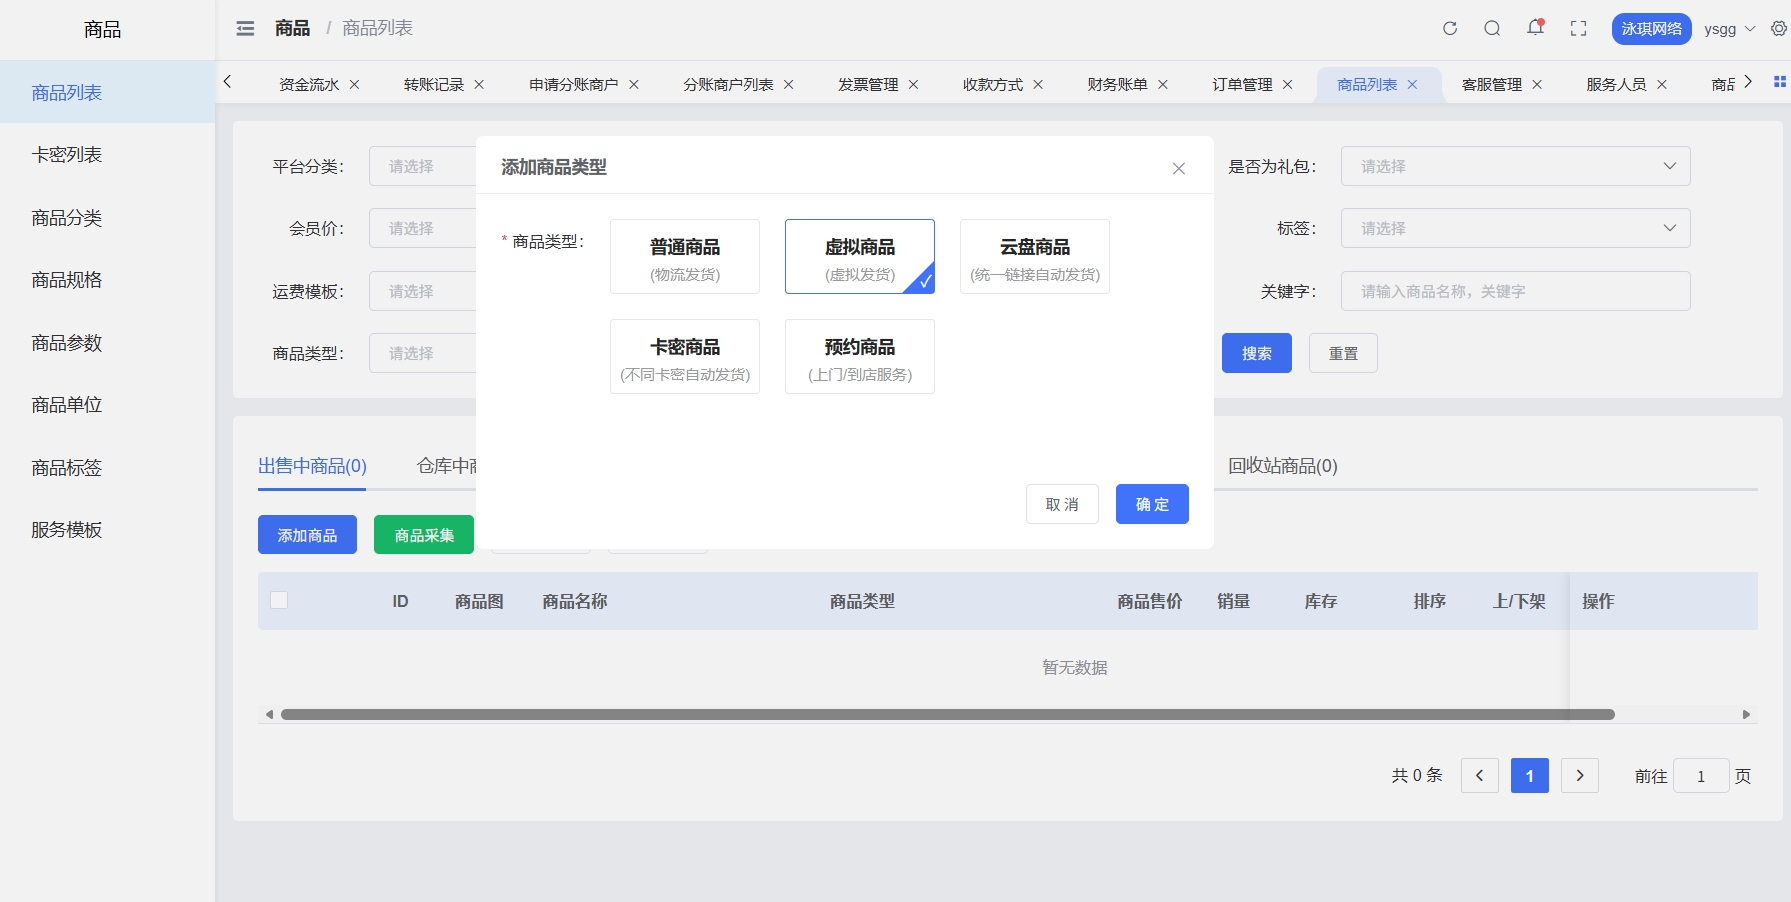This screenshot has width=1791, height=902.
Task: Switch to the 财务账单 tab
Action: click(x=1117, y=85)
